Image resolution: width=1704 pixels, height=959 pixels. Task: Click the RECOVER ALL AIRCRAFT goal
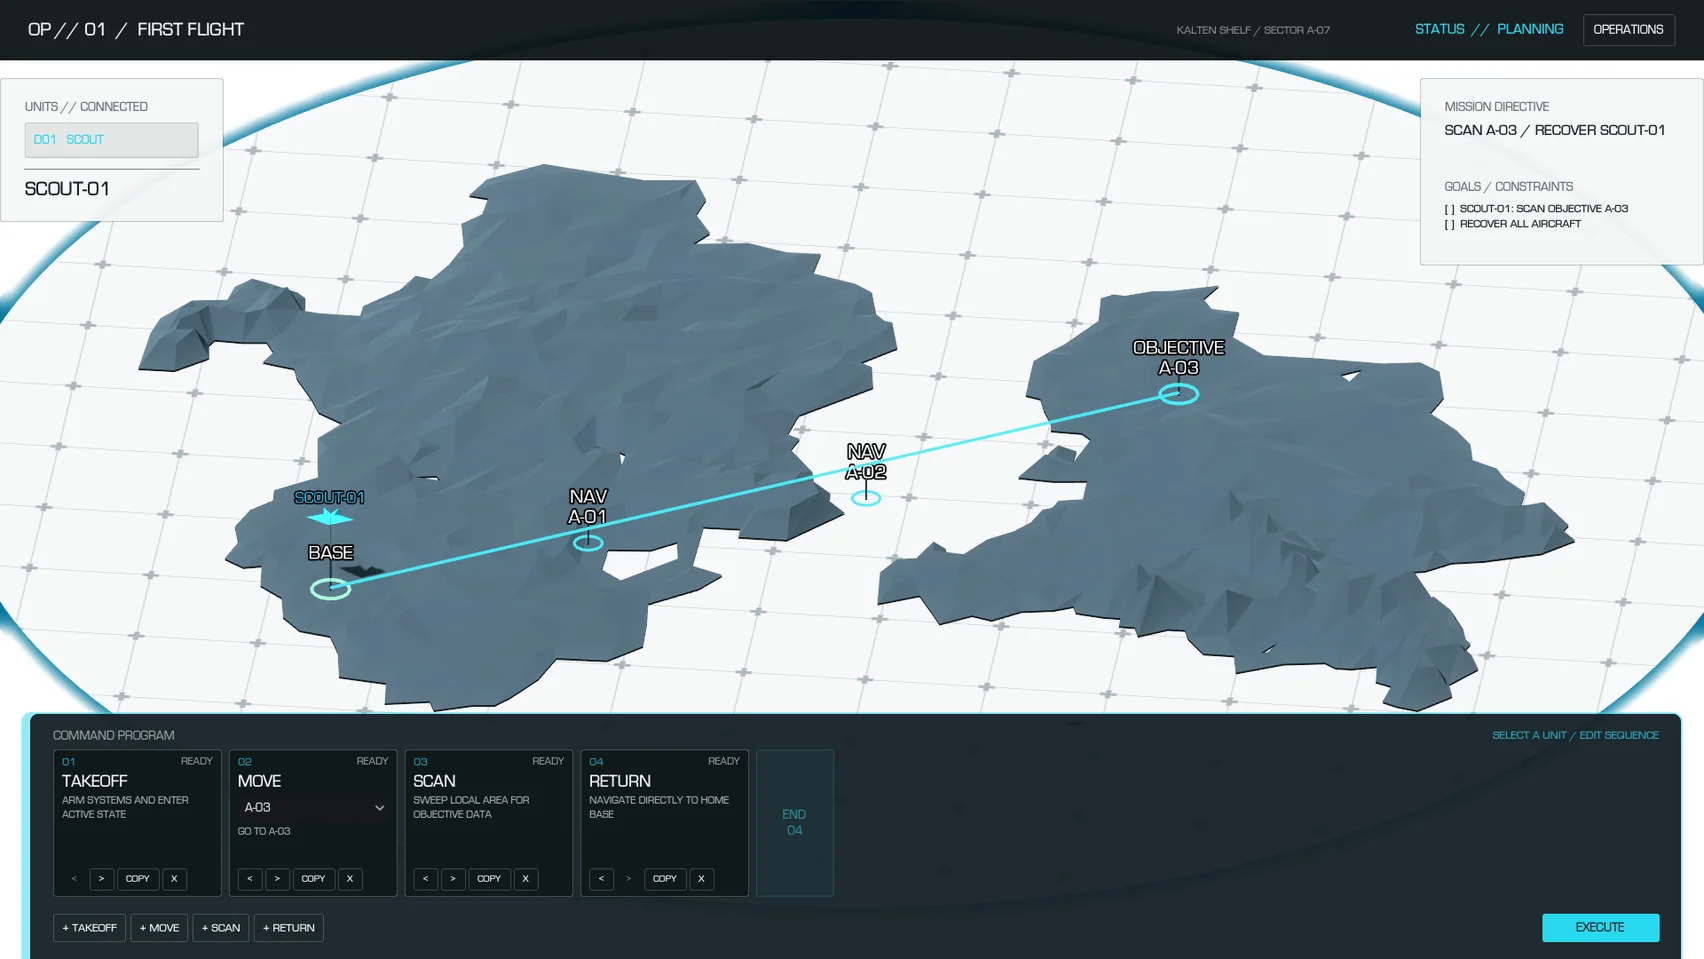(x=1513, y=224)
